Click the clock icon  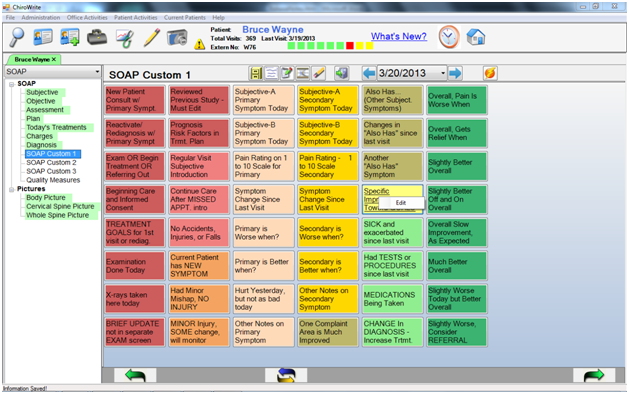click(448, 37)
